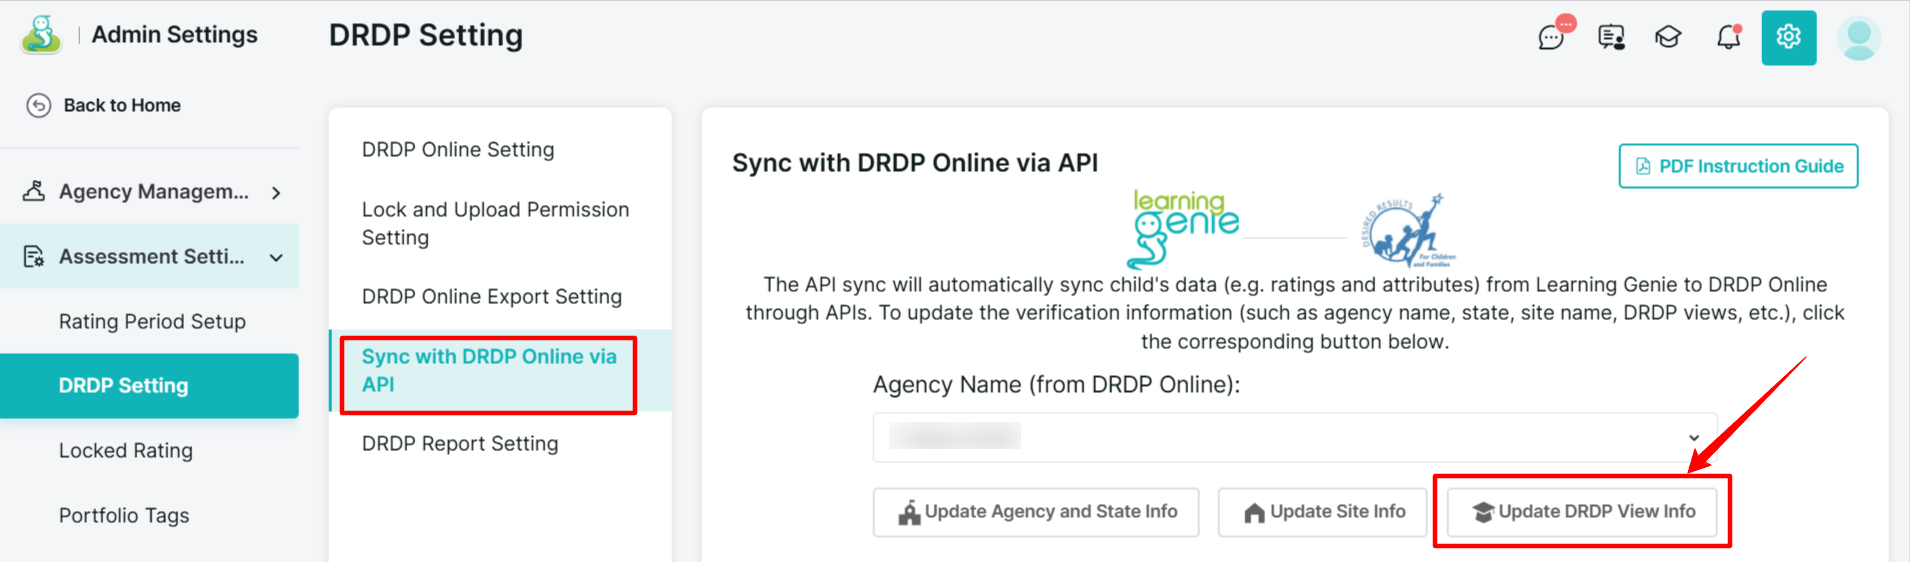1910x562 pixels.
Task: Click the Back to Home arrow icon
Action: (39, 105)
